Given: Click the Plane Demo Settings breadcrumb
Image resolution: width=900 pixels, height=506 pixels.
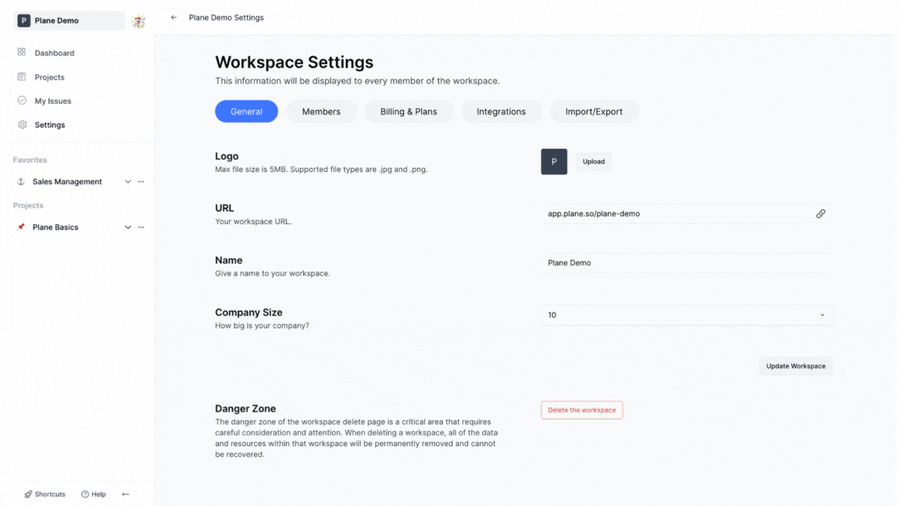Looking at the screenshot, I should (x=226, y=18).
